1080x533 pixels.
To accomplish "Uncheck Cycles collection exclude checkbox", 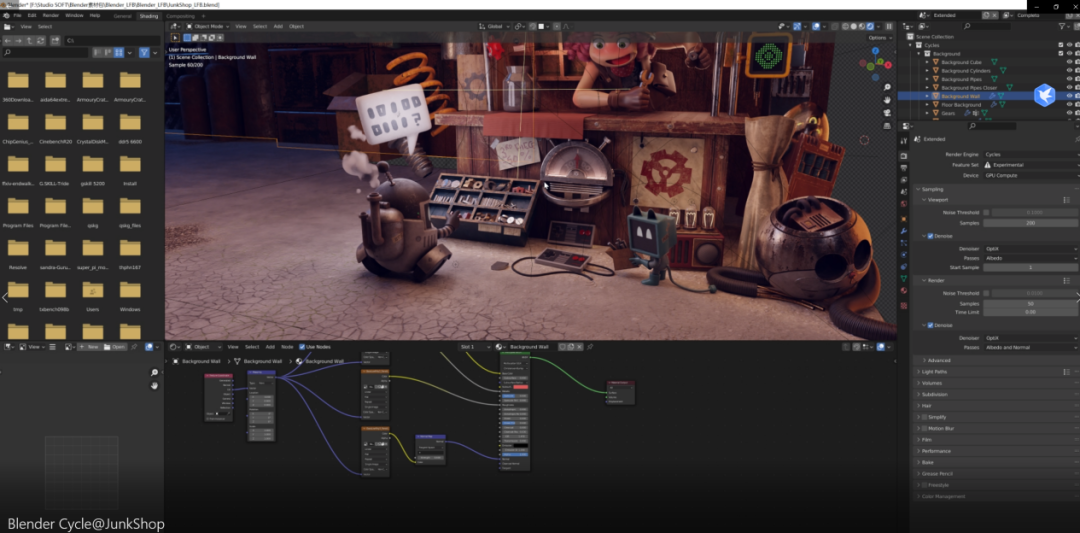I will tap(1061, 45).
